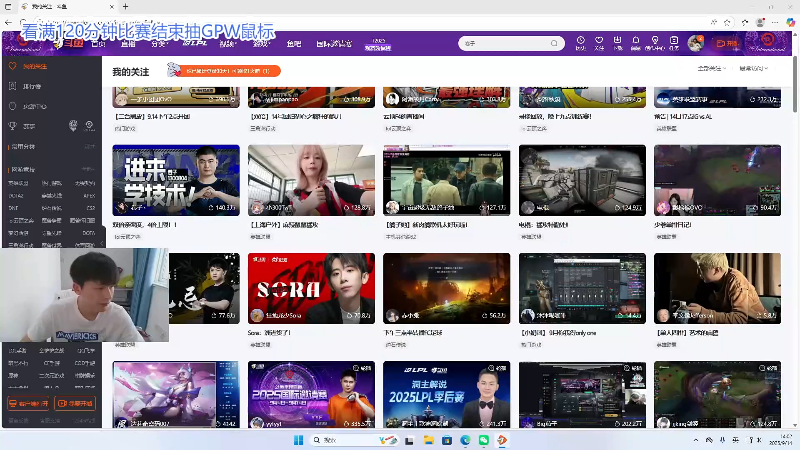
Task: Click the 常用分类 sidebar section label
Action: (23, 146)
